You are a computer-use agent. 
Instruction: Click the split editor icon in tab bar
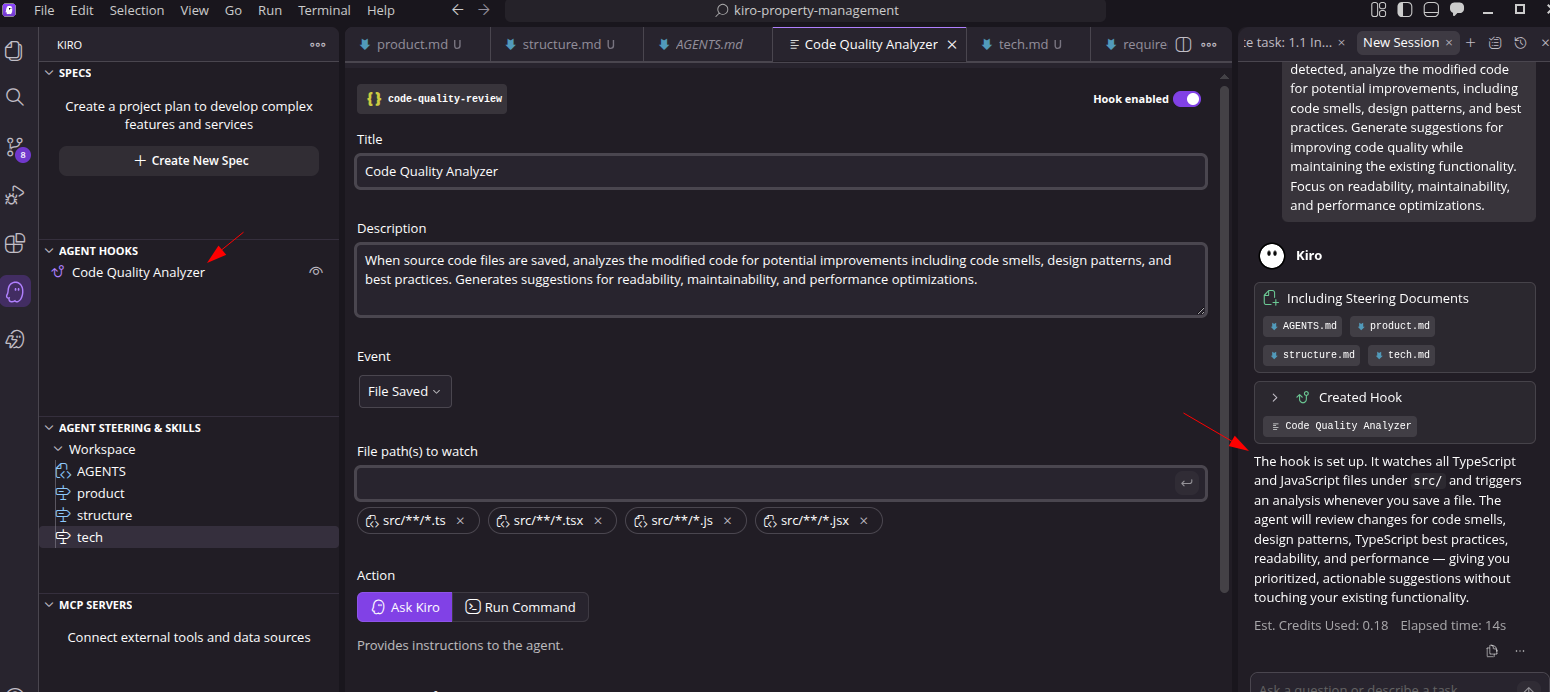click(x=1183, y=45)
